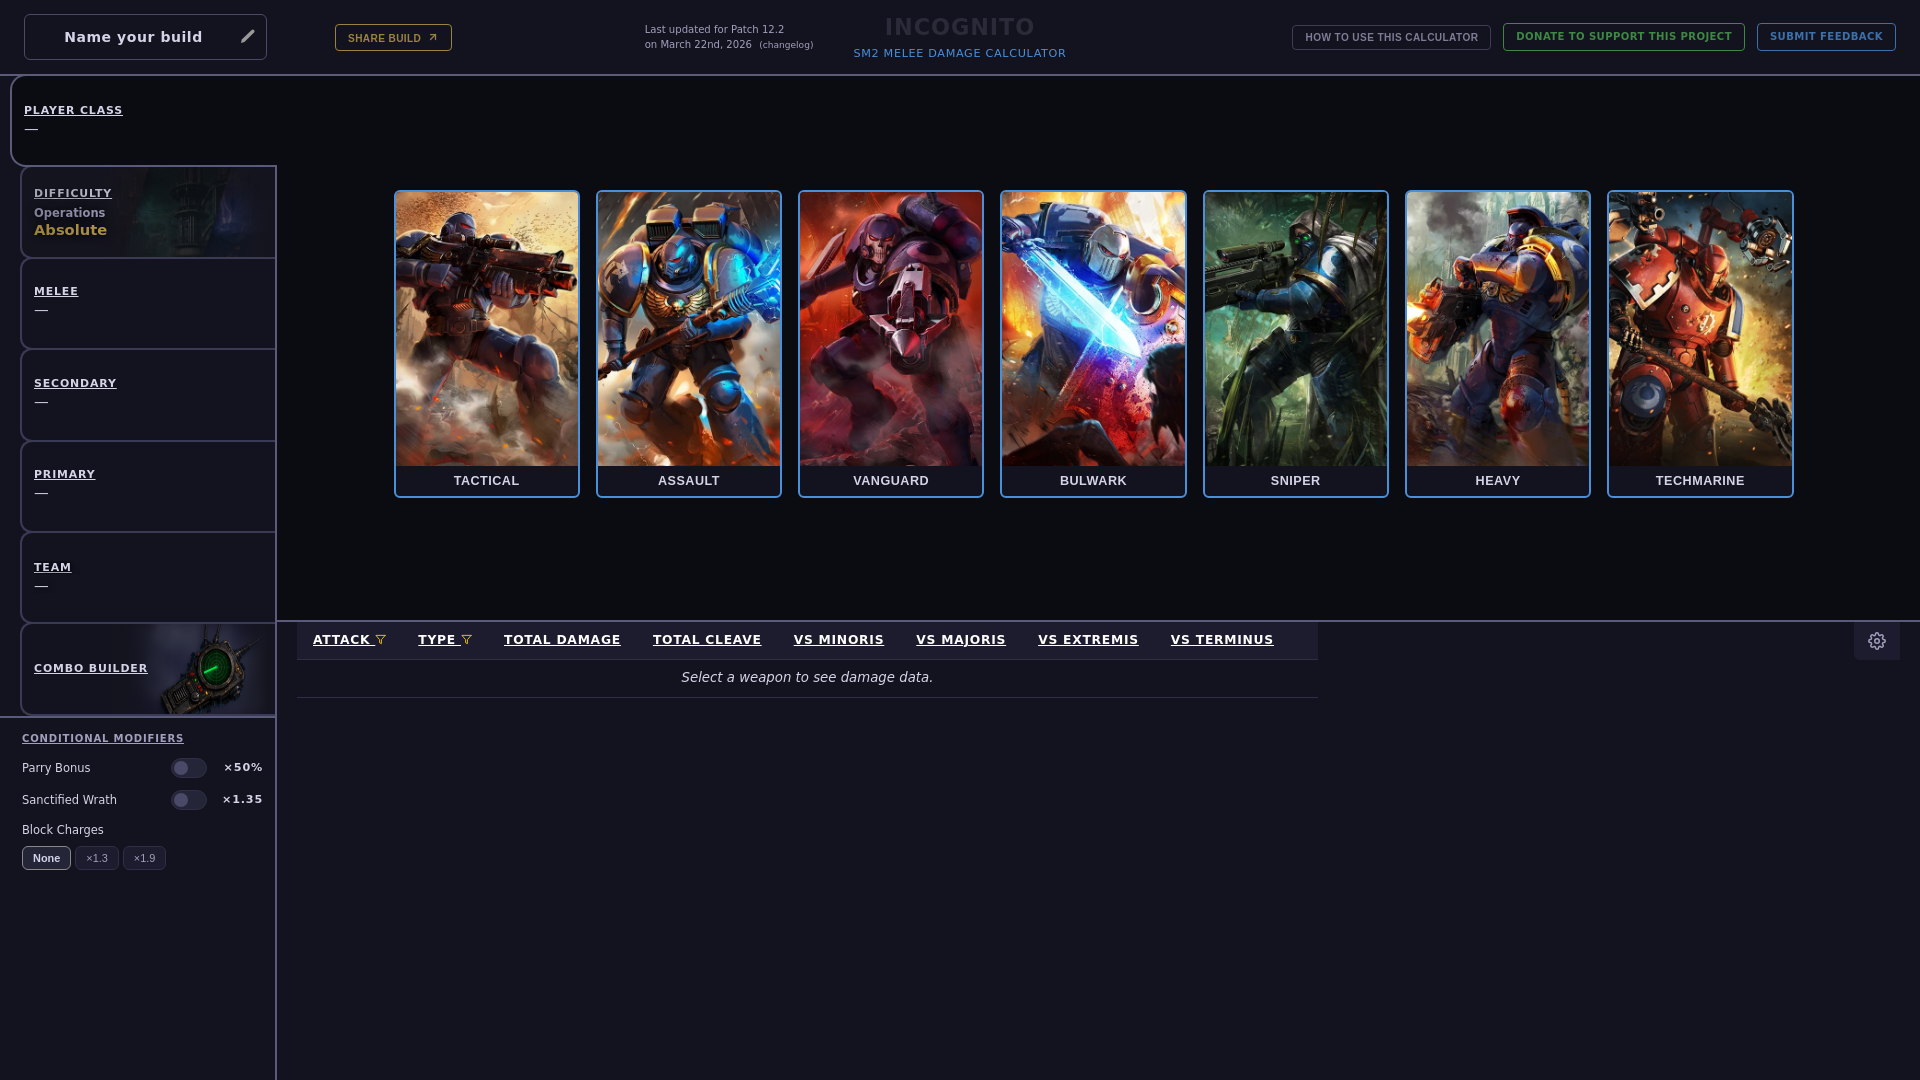This screenshot has width=1920, height=1080.
Task: Open the Primary weapon section
Action: (x=148, y=487)
